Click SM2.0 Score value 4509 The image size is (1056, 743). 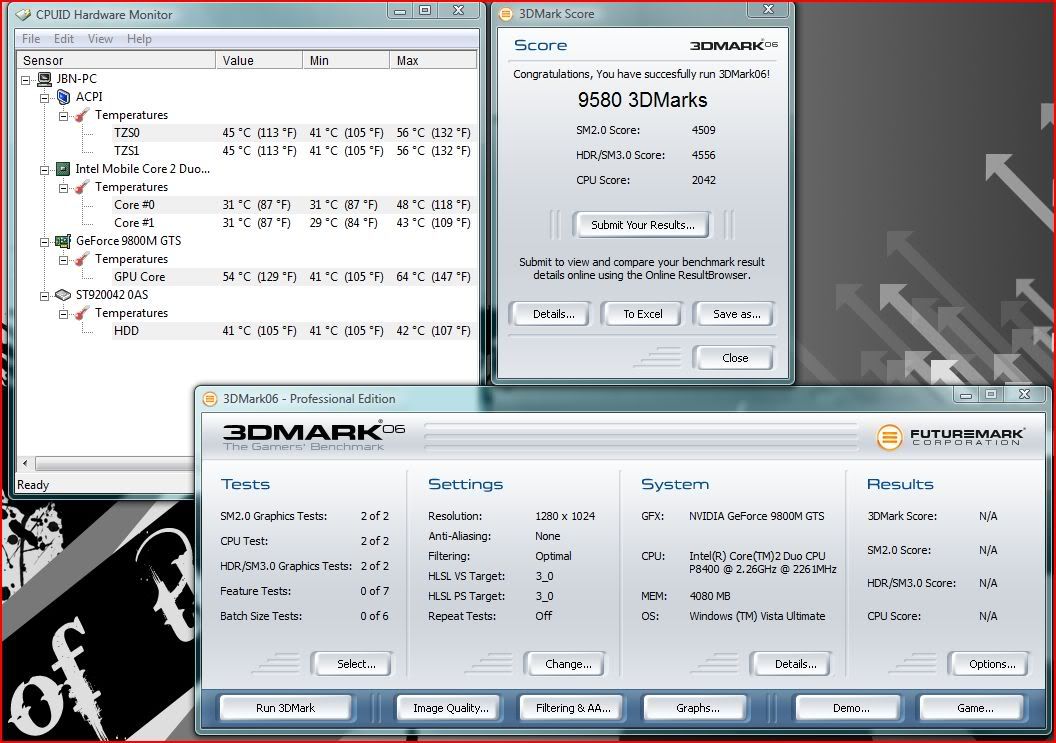point(704,130)
